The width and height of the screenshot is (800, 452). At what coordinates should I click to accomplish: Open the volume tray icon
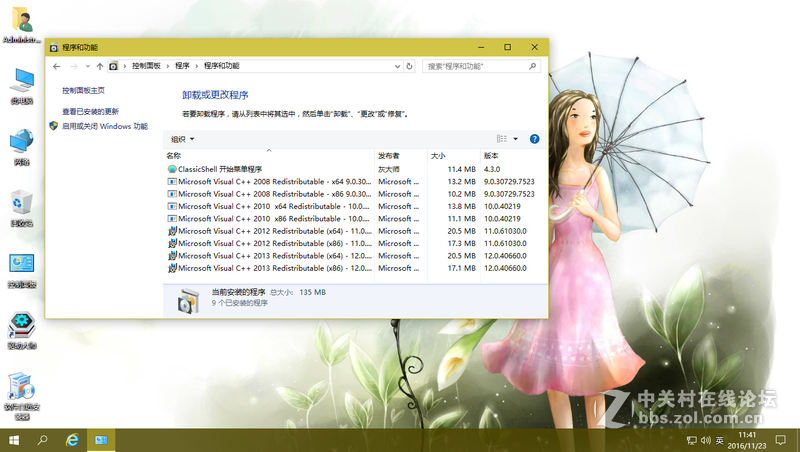pos(706,440)
